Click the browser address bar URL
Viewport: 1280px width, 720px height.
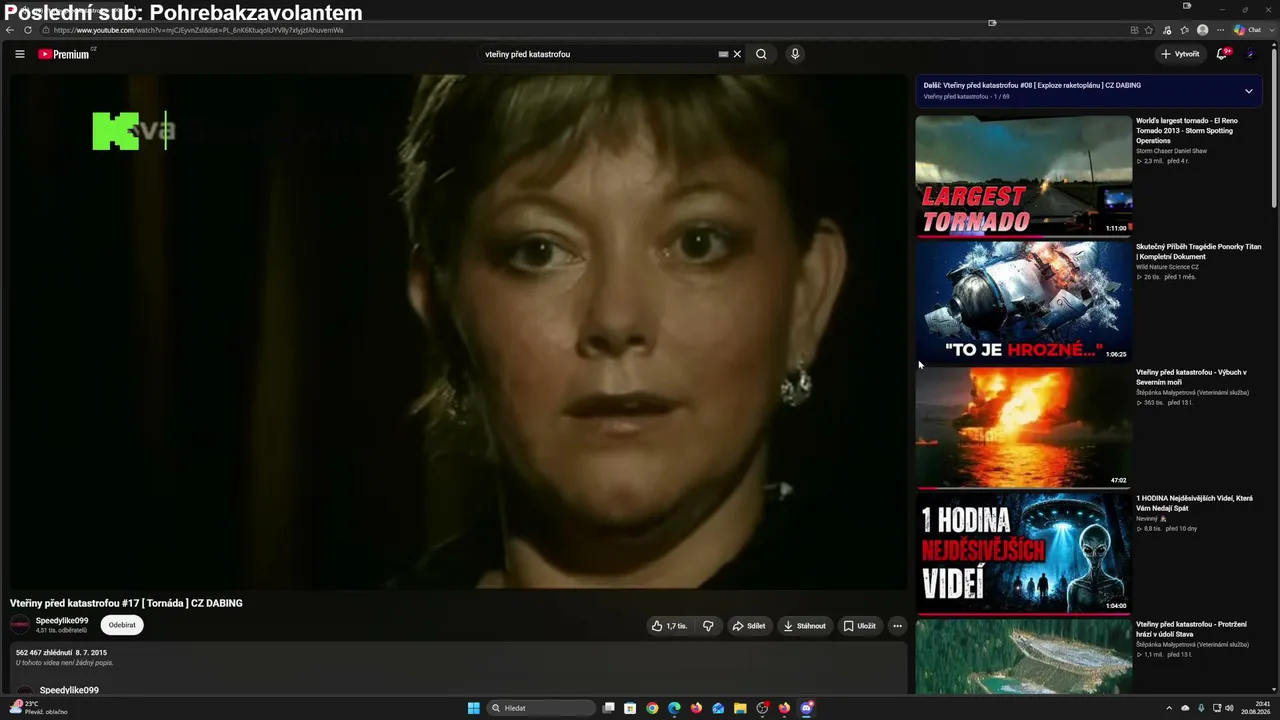(x=200, y=30)
